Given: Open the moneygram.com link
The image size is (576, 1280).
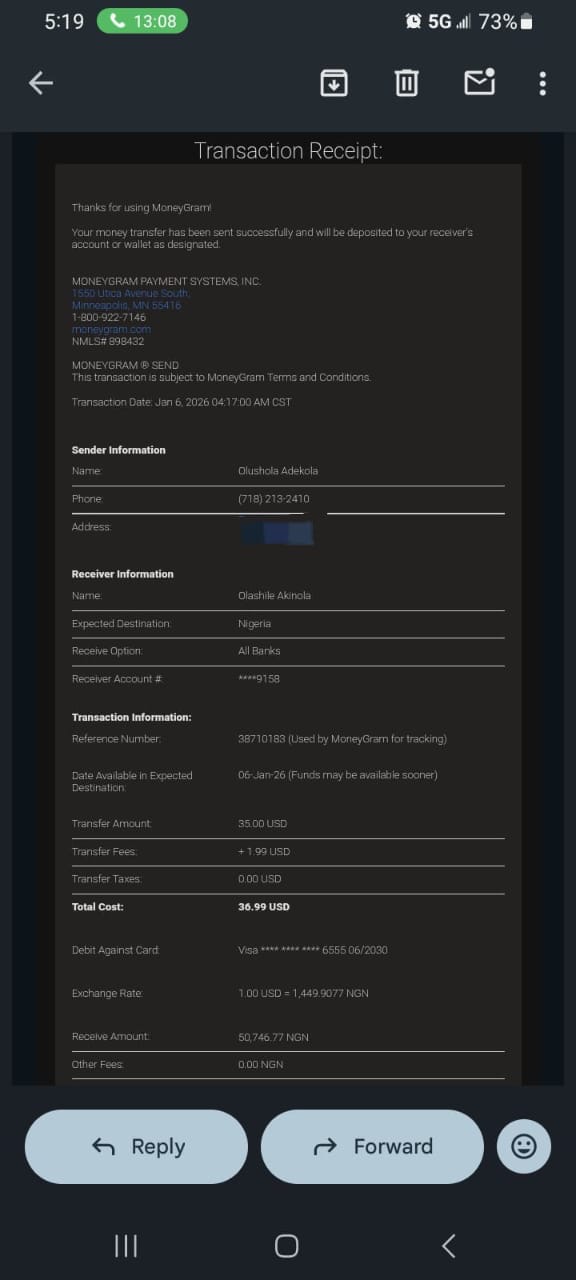Looking at the screenshot, I should click(111, 329).
